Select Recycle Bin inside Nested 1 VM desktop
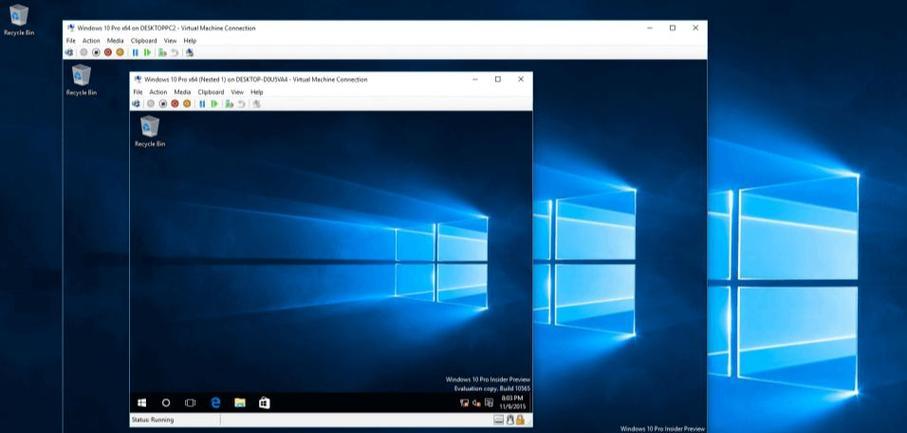This screenshot has height=433, width=907. coord(150,131)
